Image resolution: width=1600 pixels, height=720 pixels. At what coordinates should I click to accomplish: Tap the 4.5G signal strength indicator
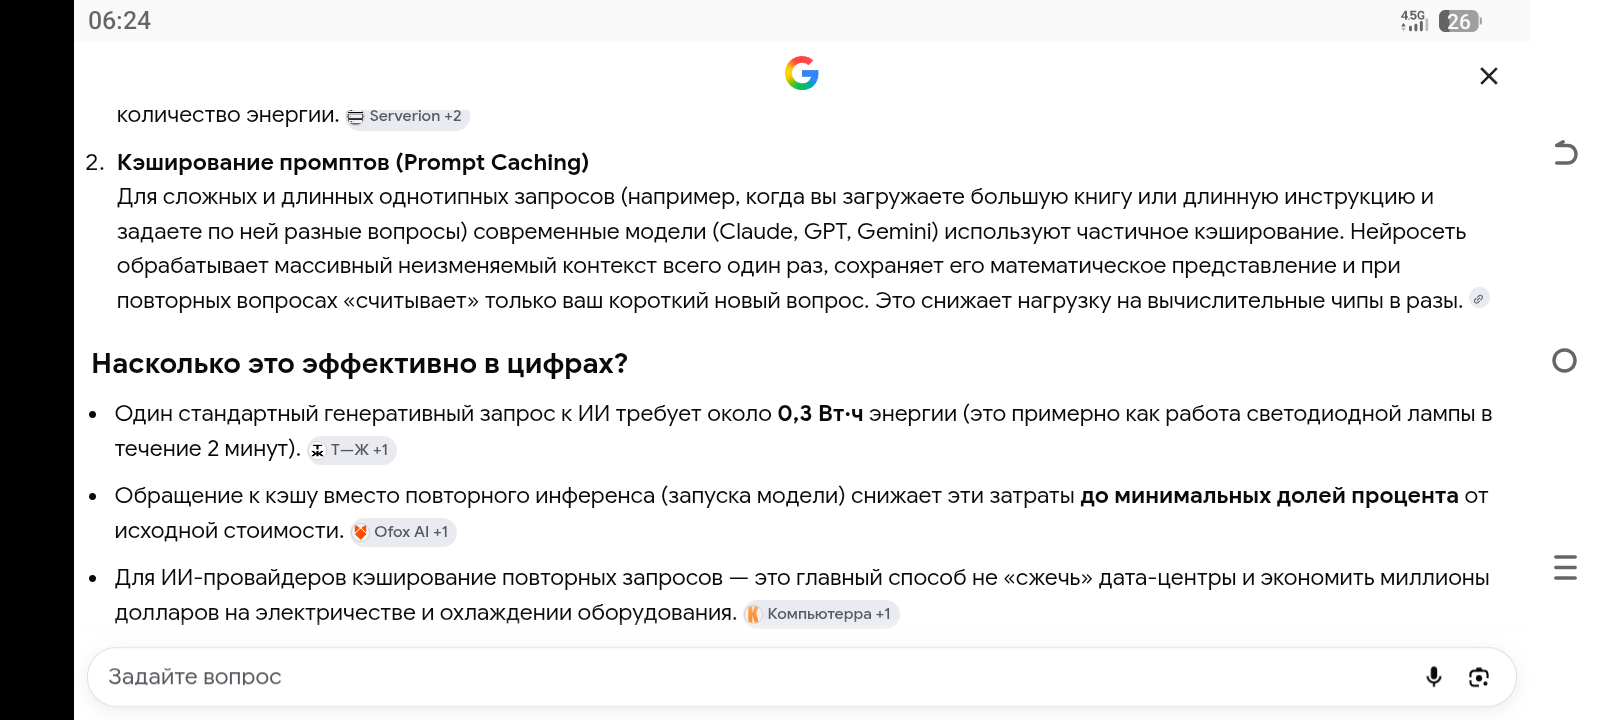pos(1414,21)
